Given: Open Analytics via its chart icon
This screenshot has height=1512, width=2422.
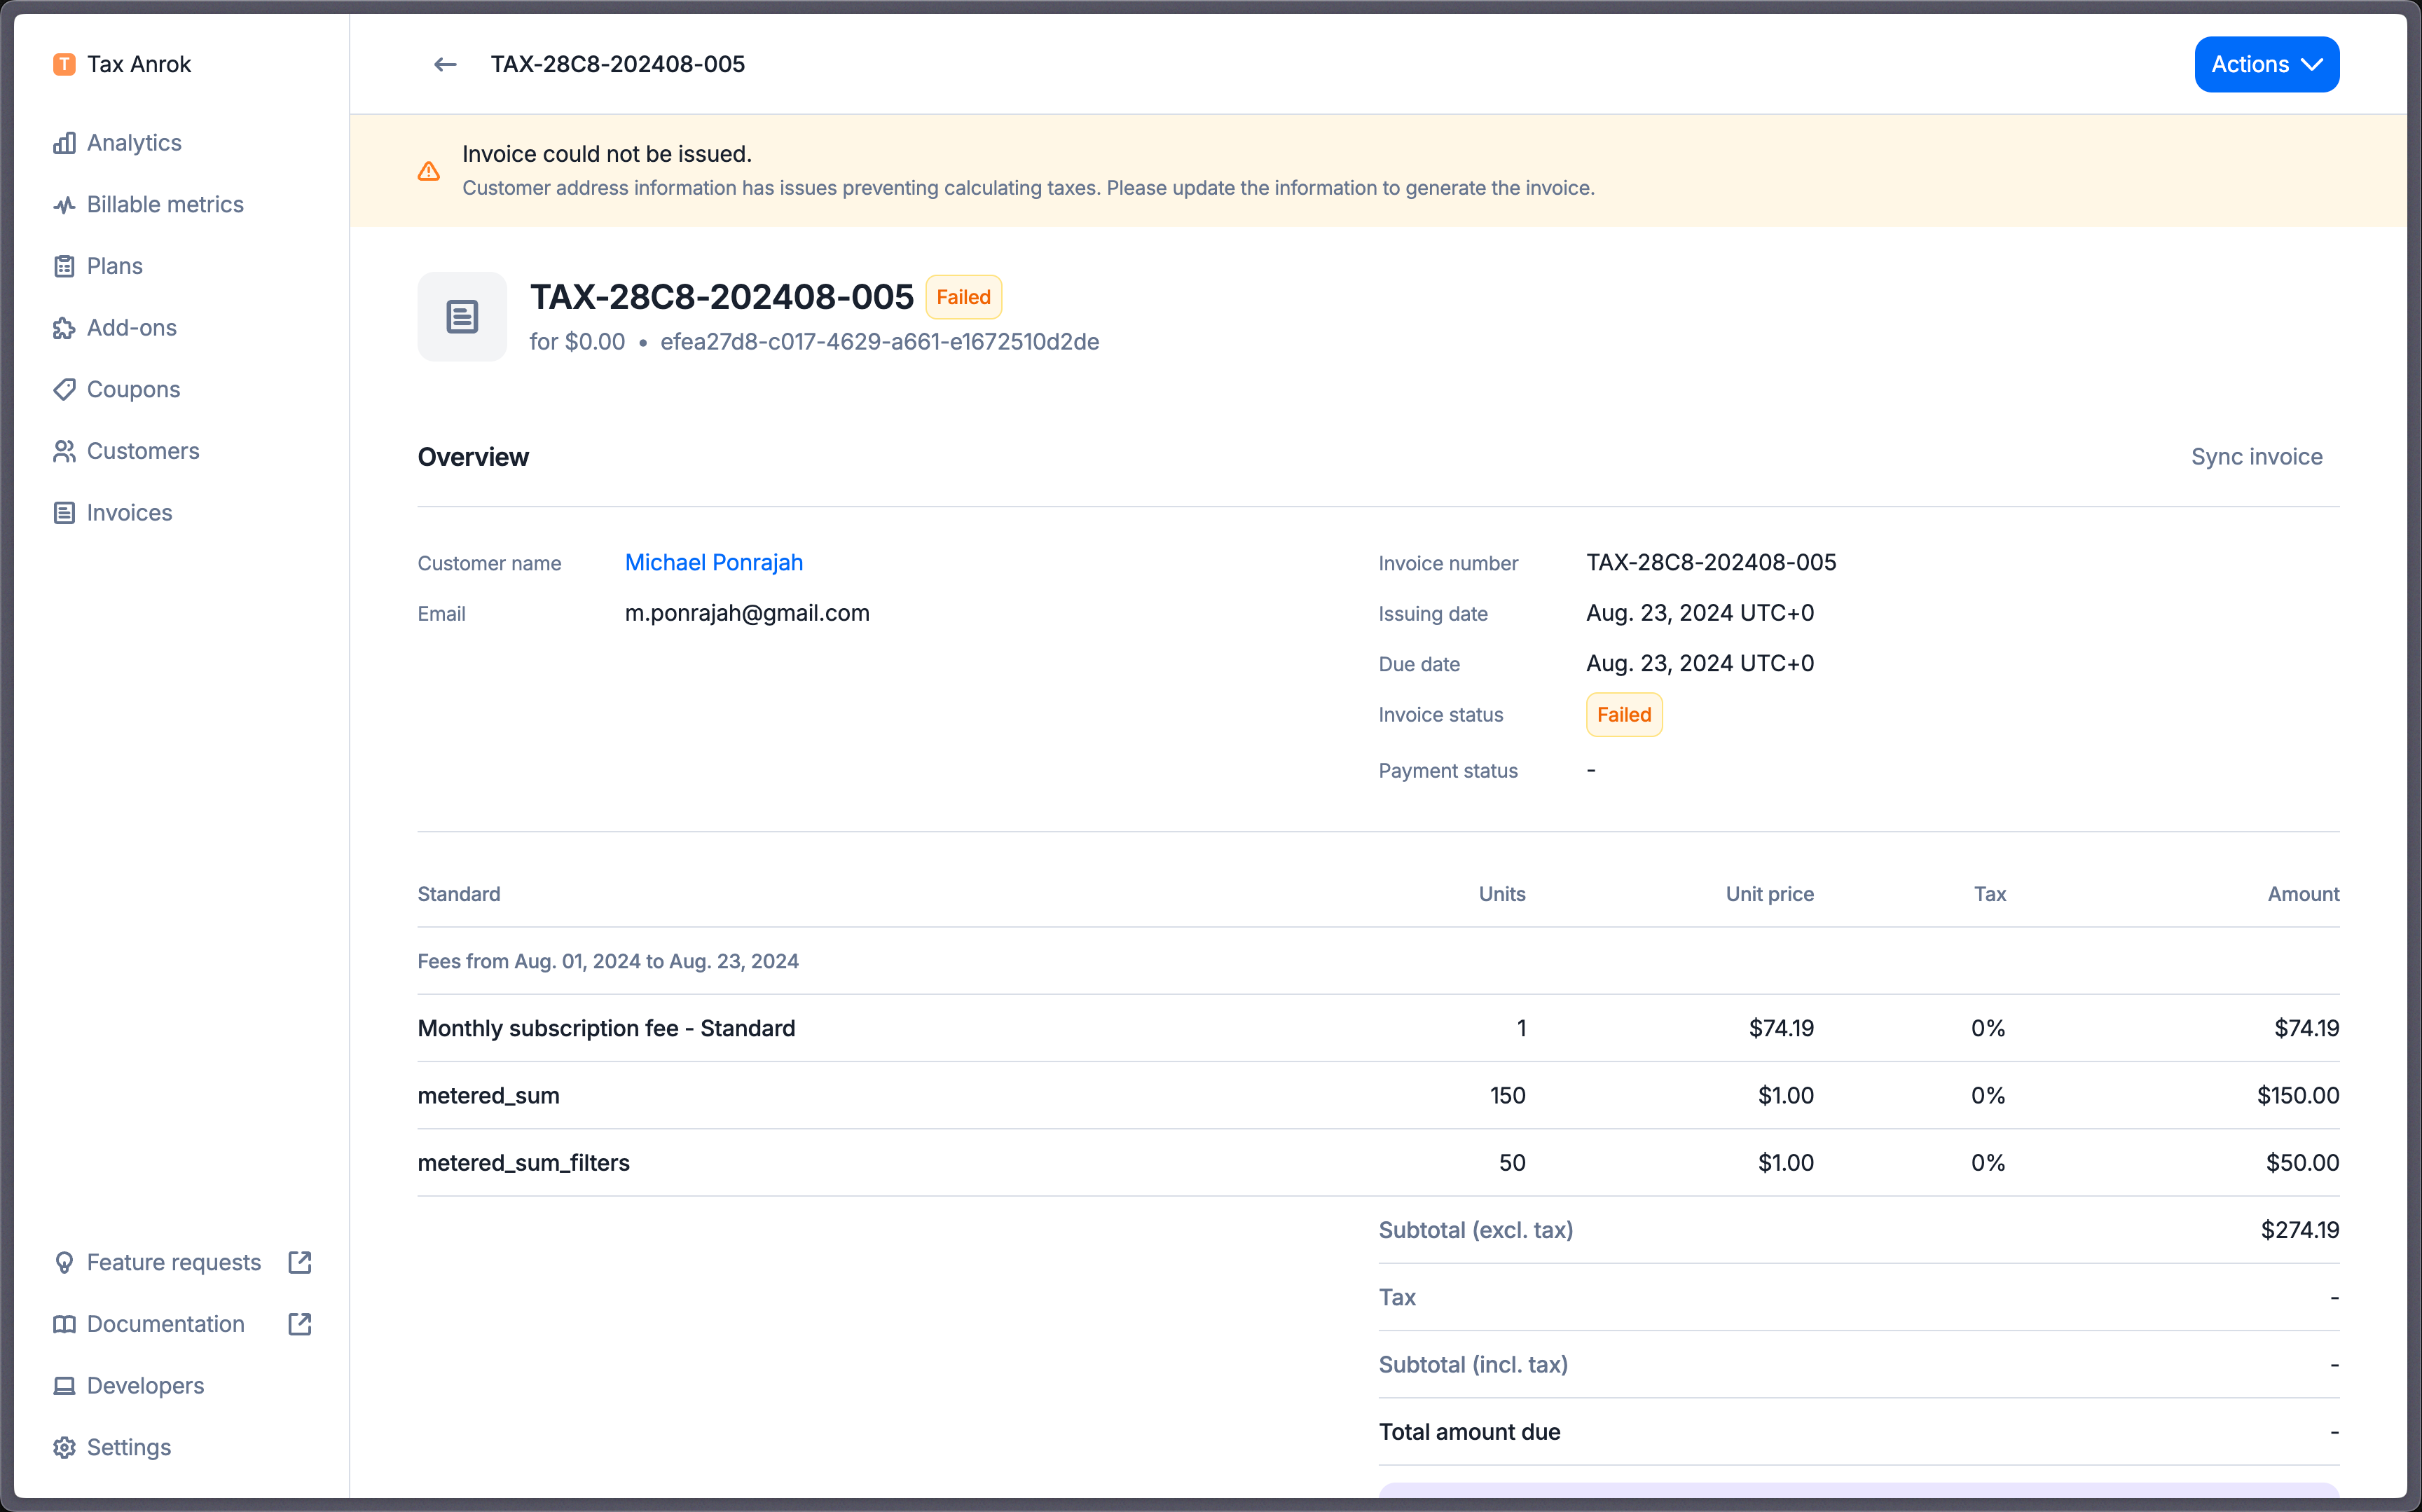Looking at the screenshot, I should pos(64,143).
